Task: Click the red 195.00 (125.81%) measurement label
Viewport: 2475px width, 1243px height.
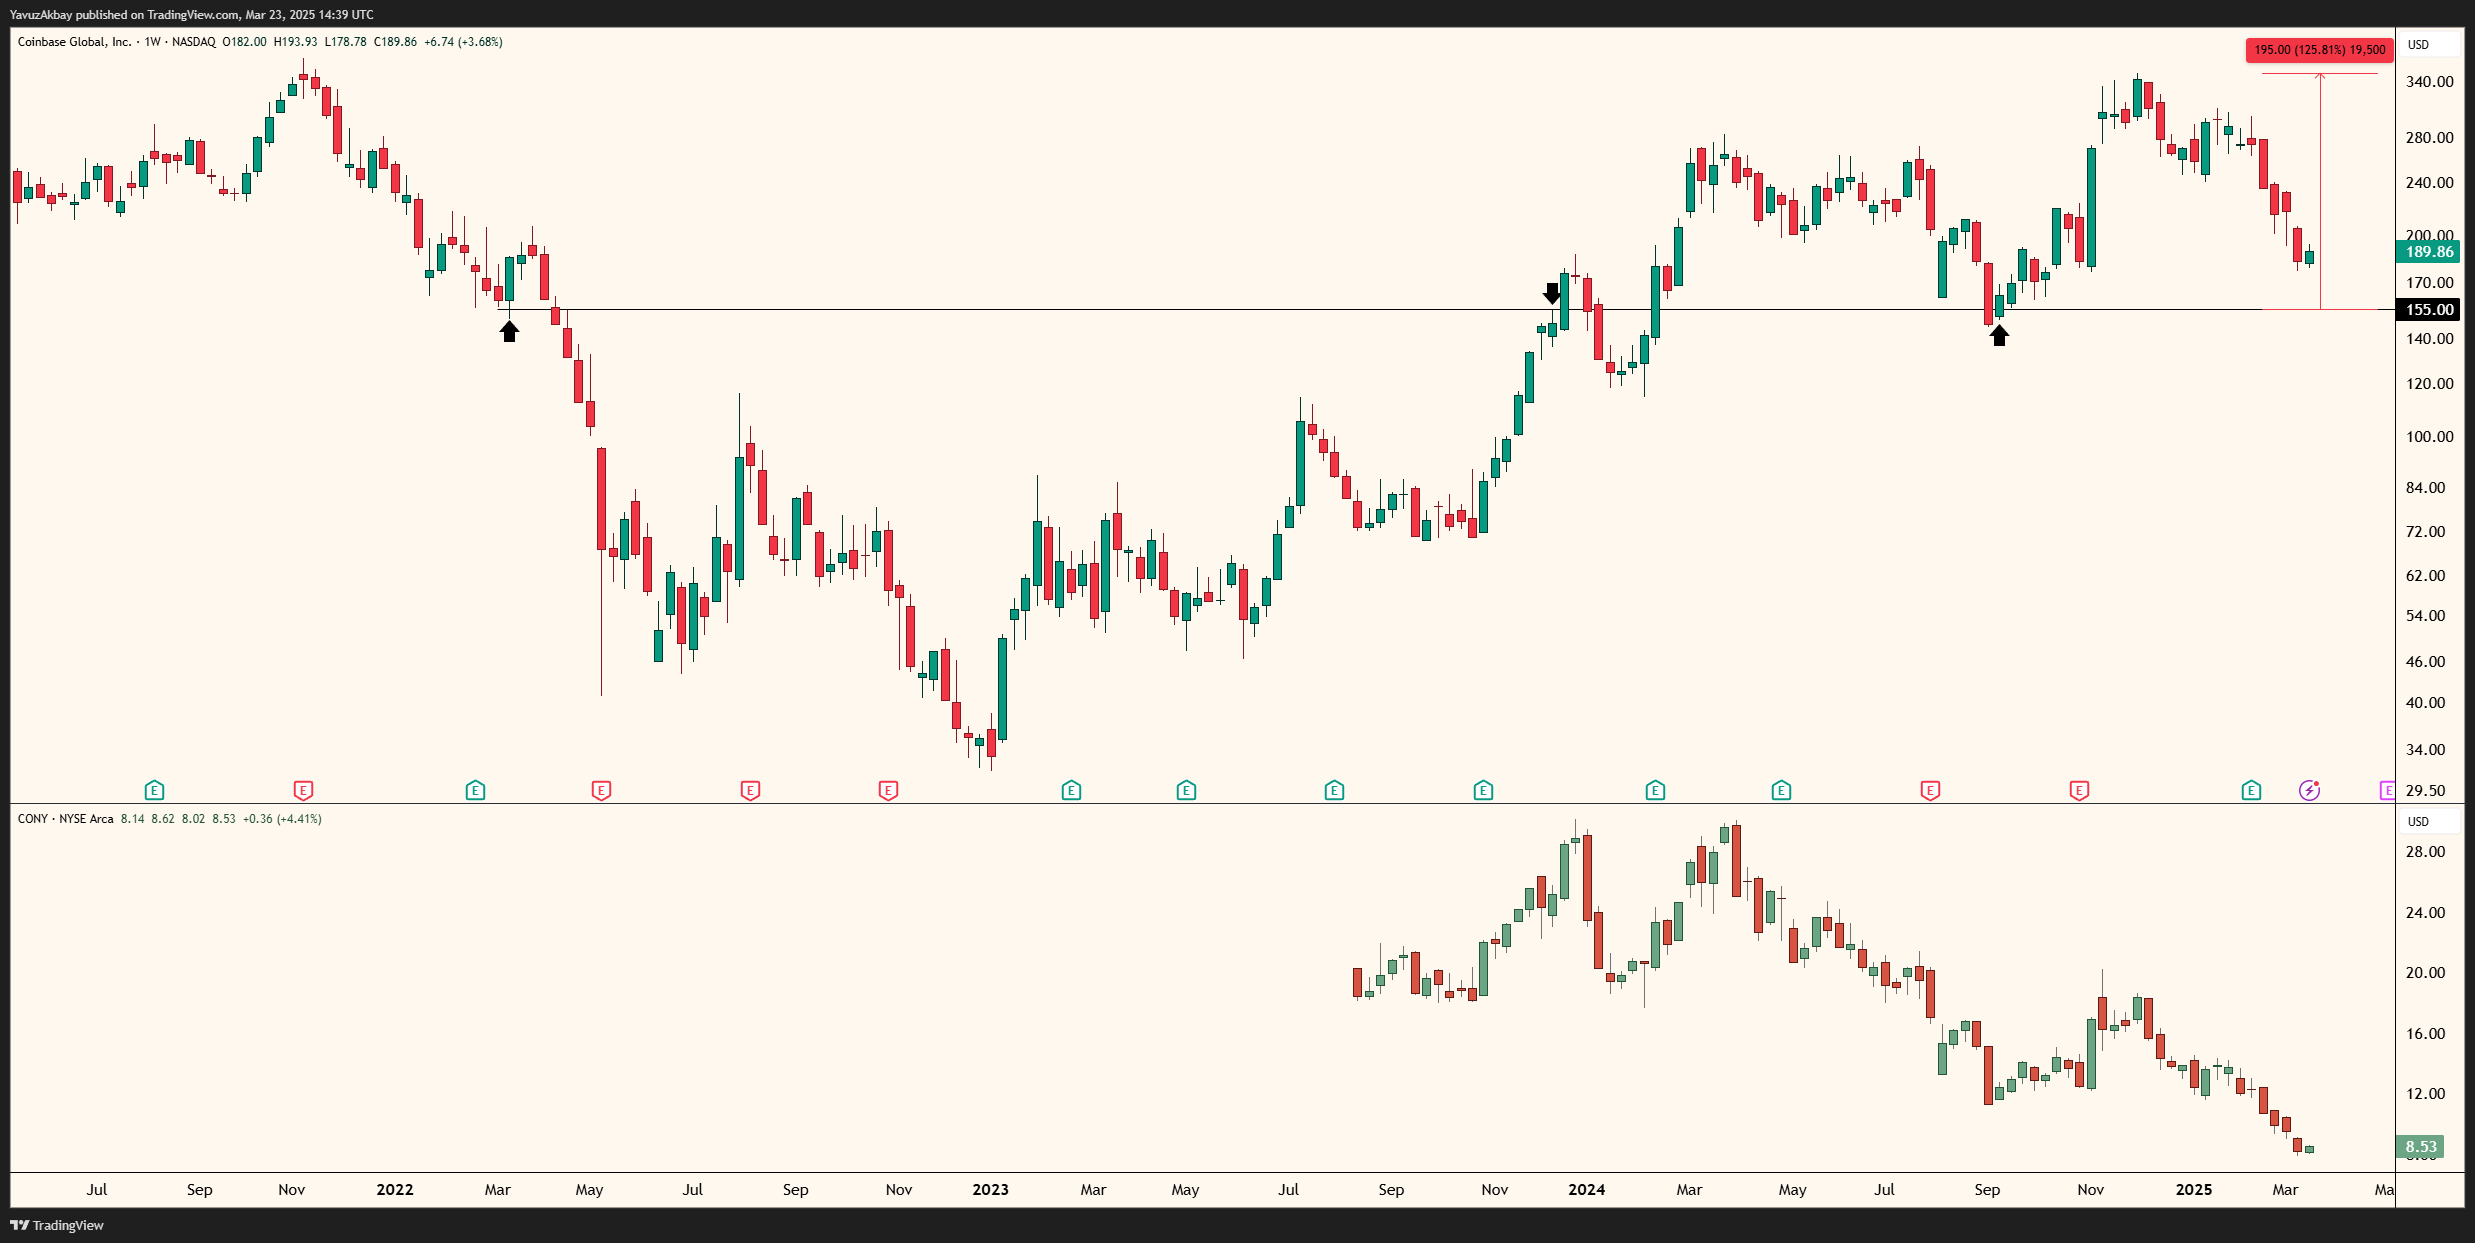Action: [2318, 49]
